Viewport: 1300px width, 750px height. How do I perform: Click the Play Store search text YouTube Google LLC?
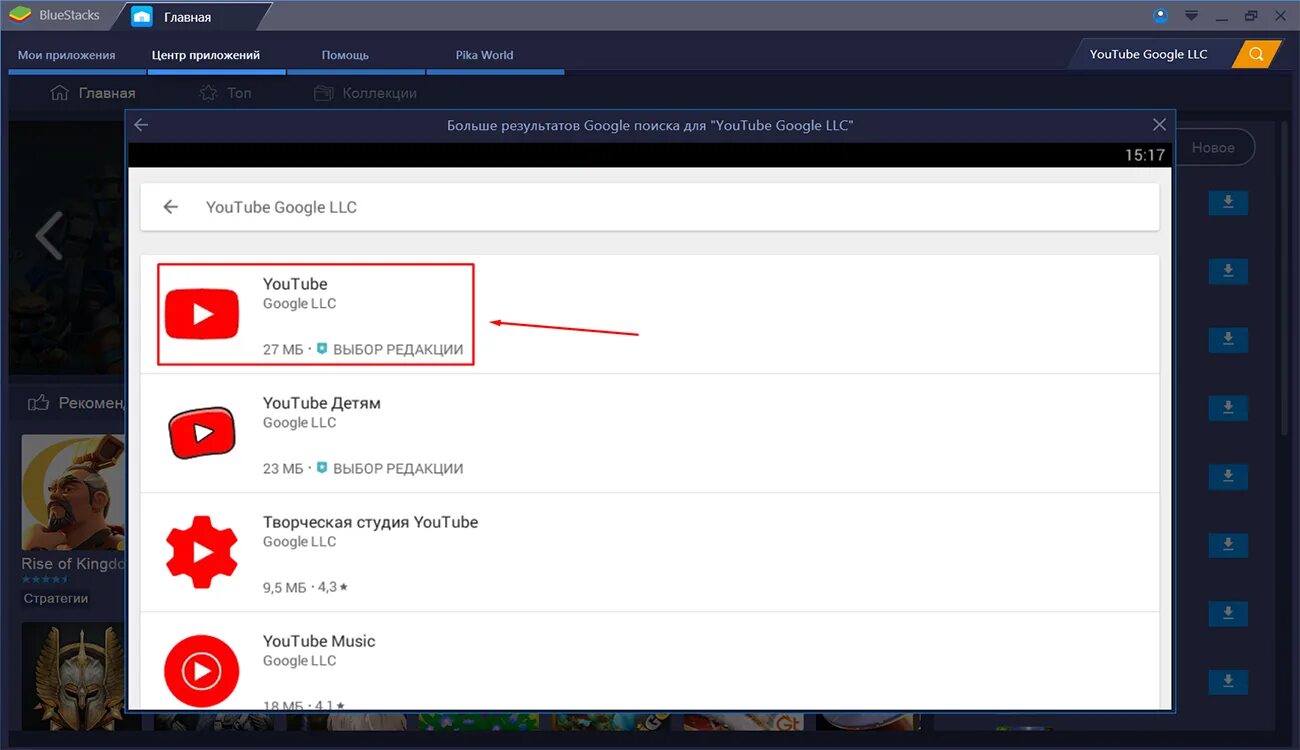click(281, 207)
